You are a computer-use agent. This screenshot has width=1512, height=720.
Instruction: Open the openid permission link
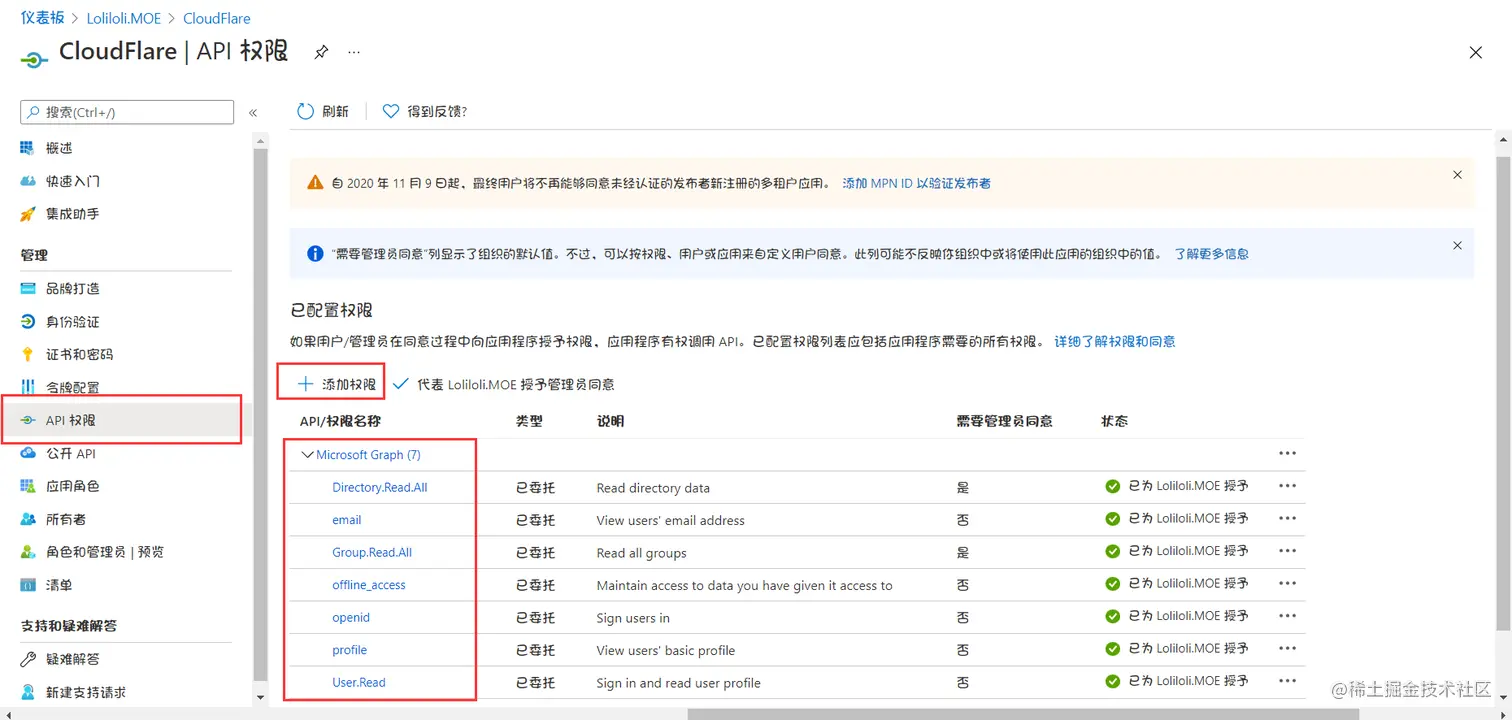coord(351,618)
